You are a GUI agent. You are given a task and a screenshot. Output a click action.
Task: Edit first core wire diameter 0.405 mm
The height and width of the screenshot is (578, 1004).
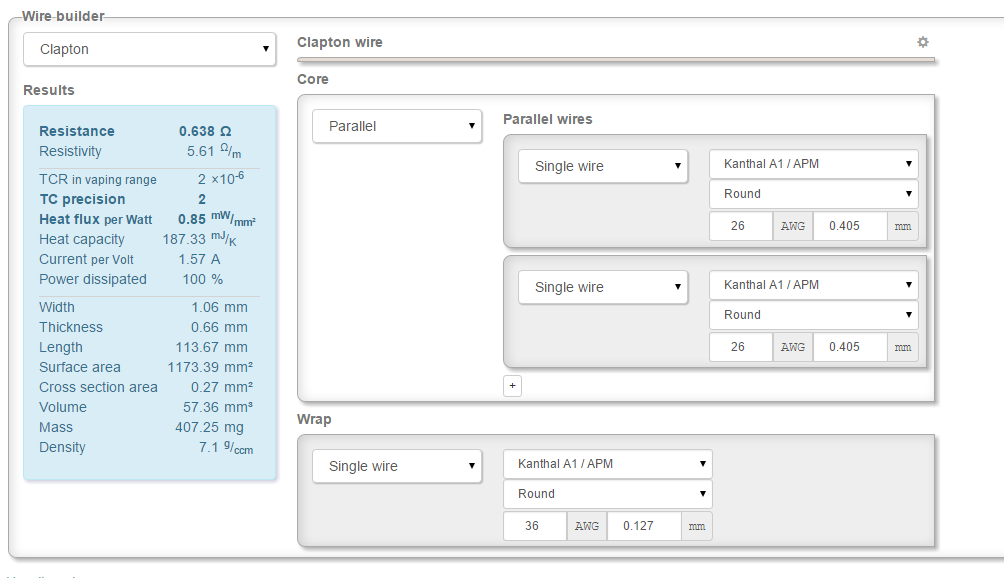[x=850, y=226]
